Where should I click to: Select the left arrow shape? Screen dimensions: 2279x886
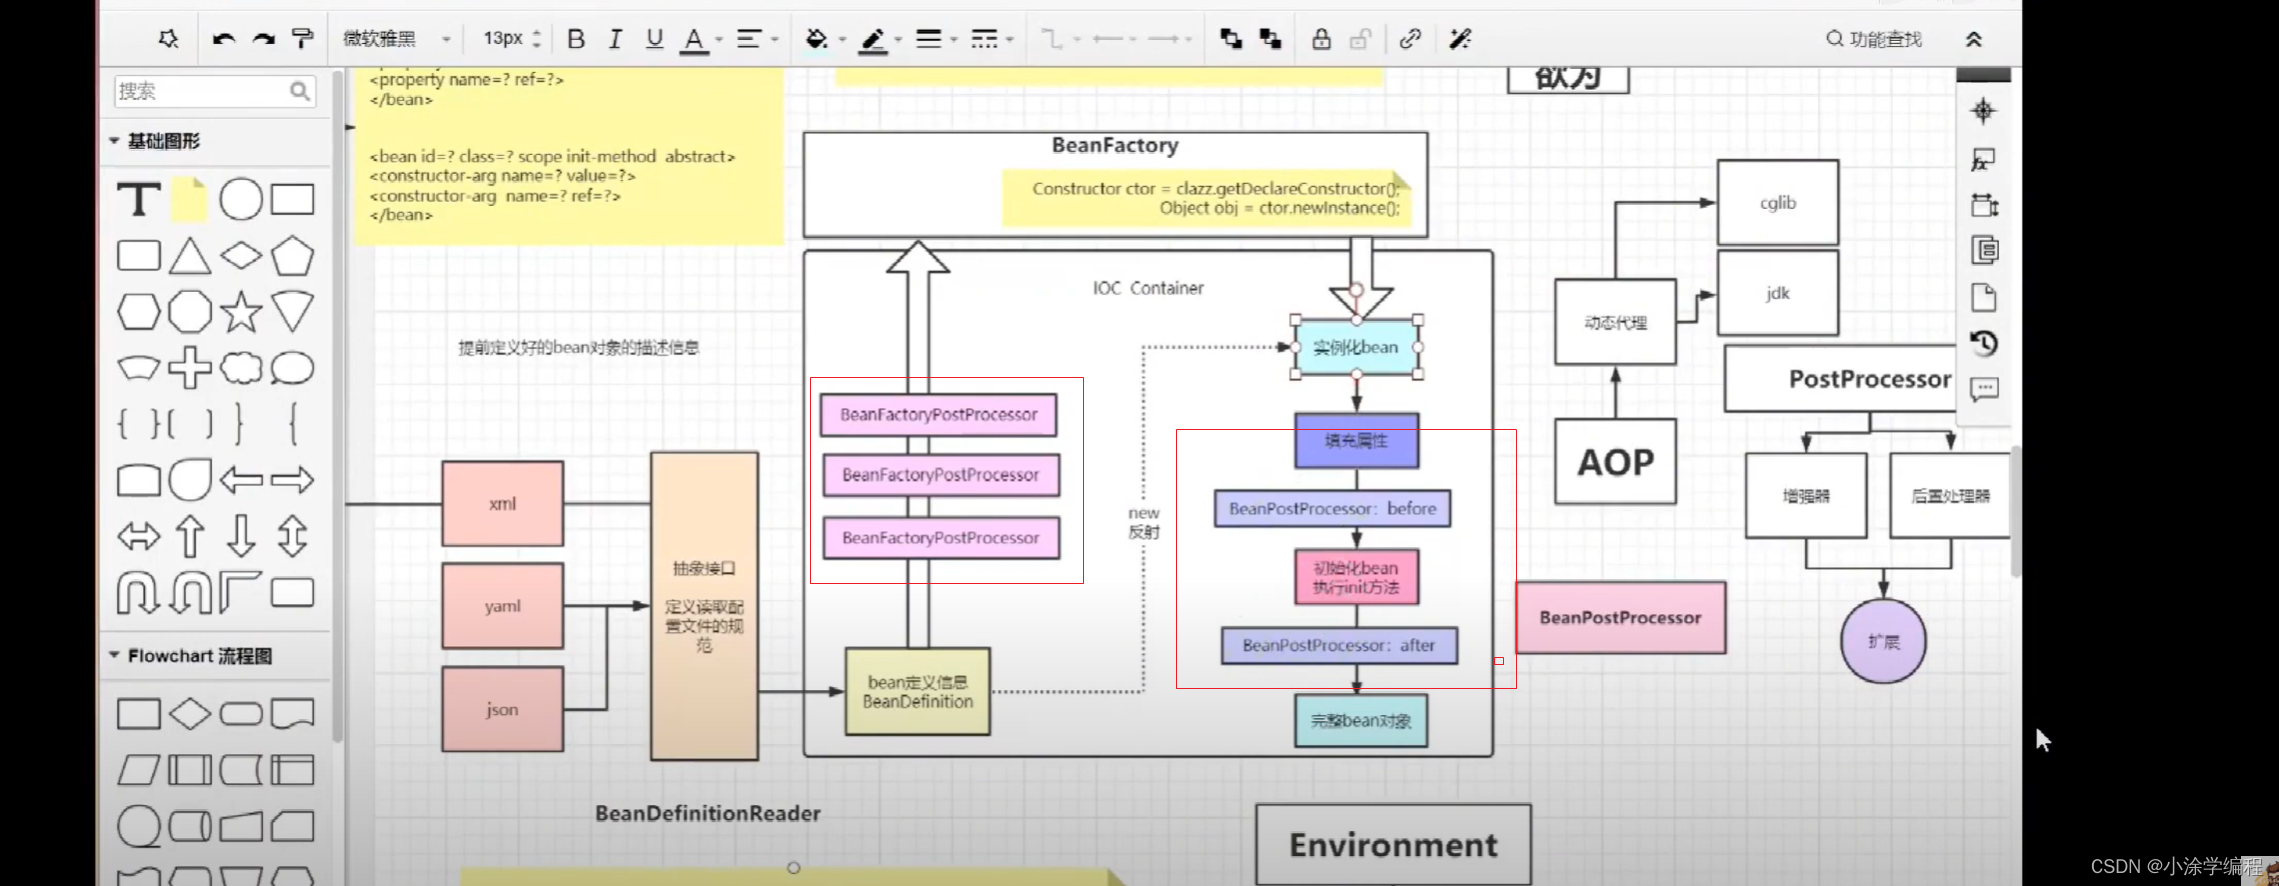(241, 480)
